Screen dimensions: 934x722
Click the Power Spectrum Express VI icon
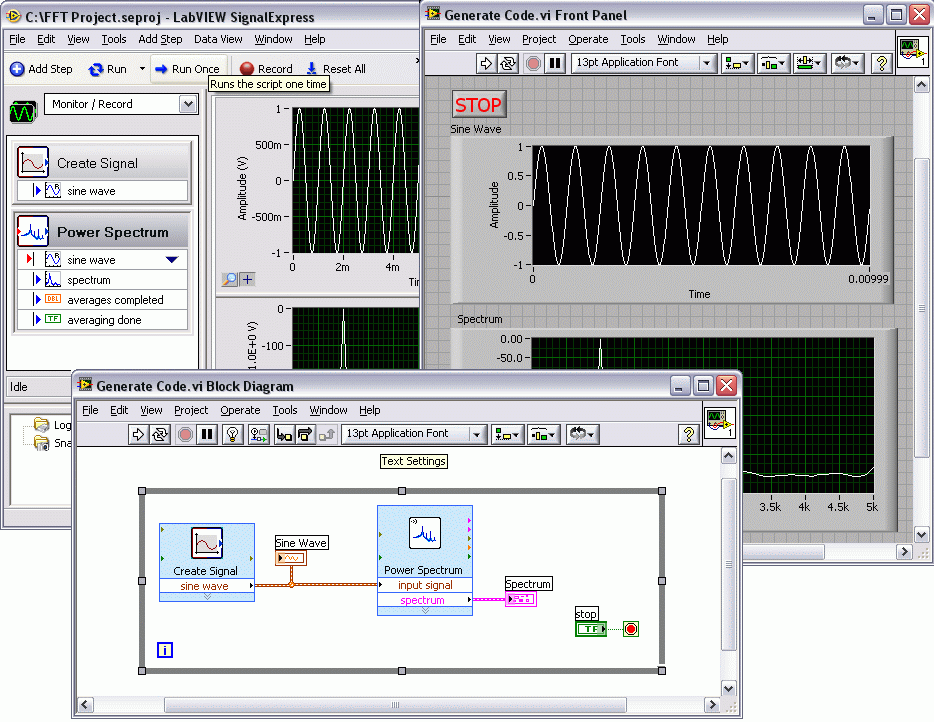coord(424,535)
